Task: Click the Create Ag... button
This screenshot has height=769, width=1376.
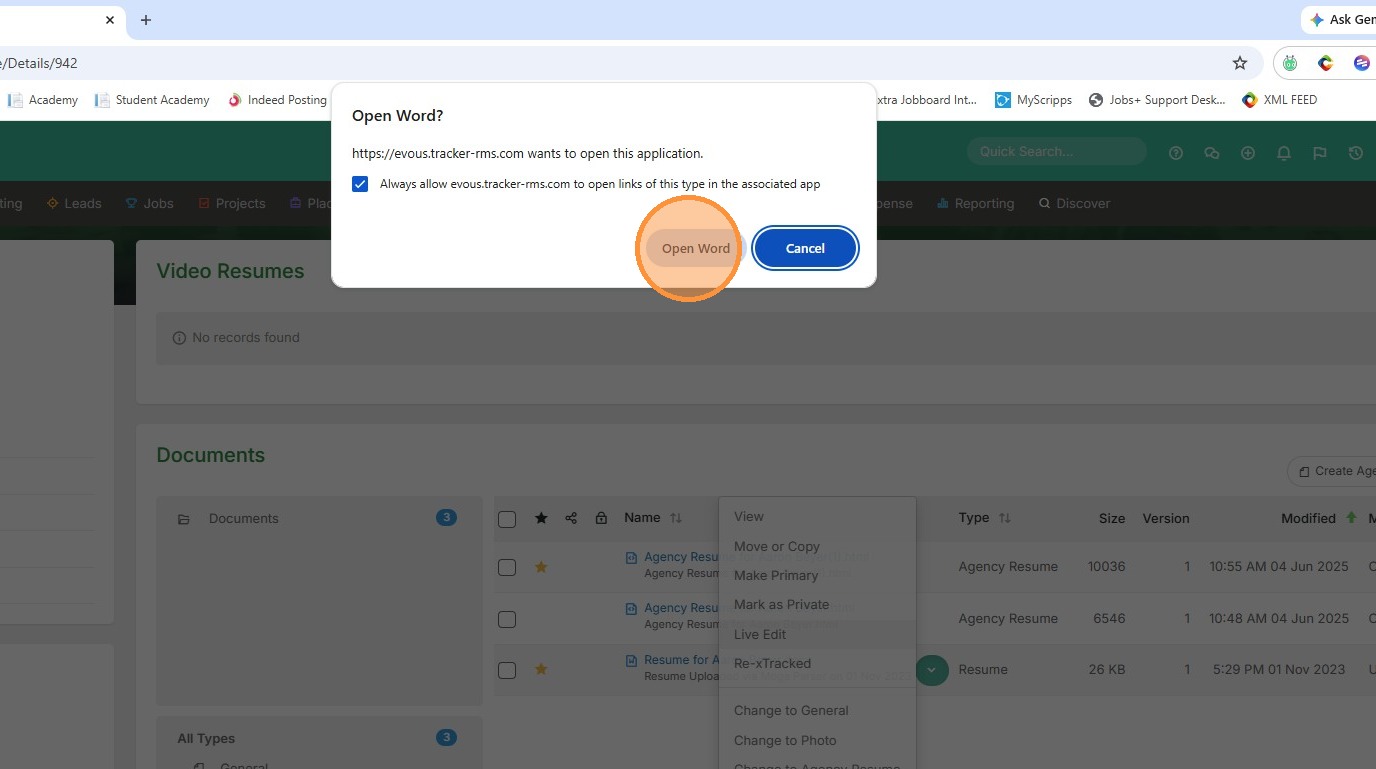Action: [x=1334, y=471]
